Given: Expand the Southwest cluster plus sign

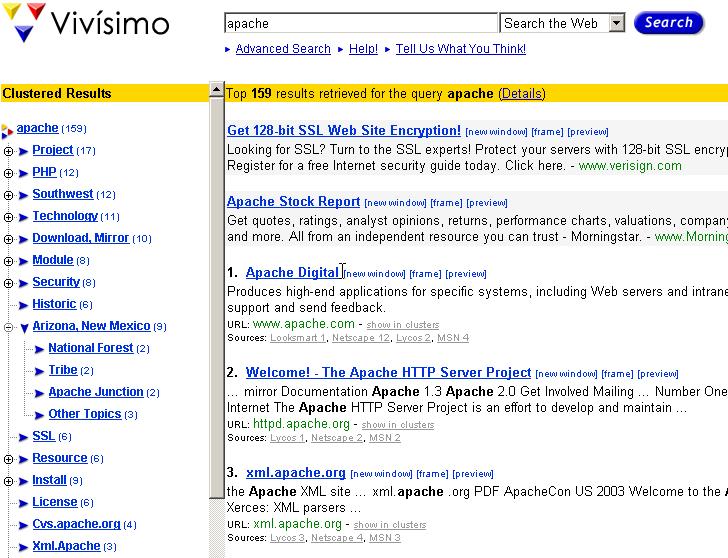Looking at the screenshot, I should (8, 195).
